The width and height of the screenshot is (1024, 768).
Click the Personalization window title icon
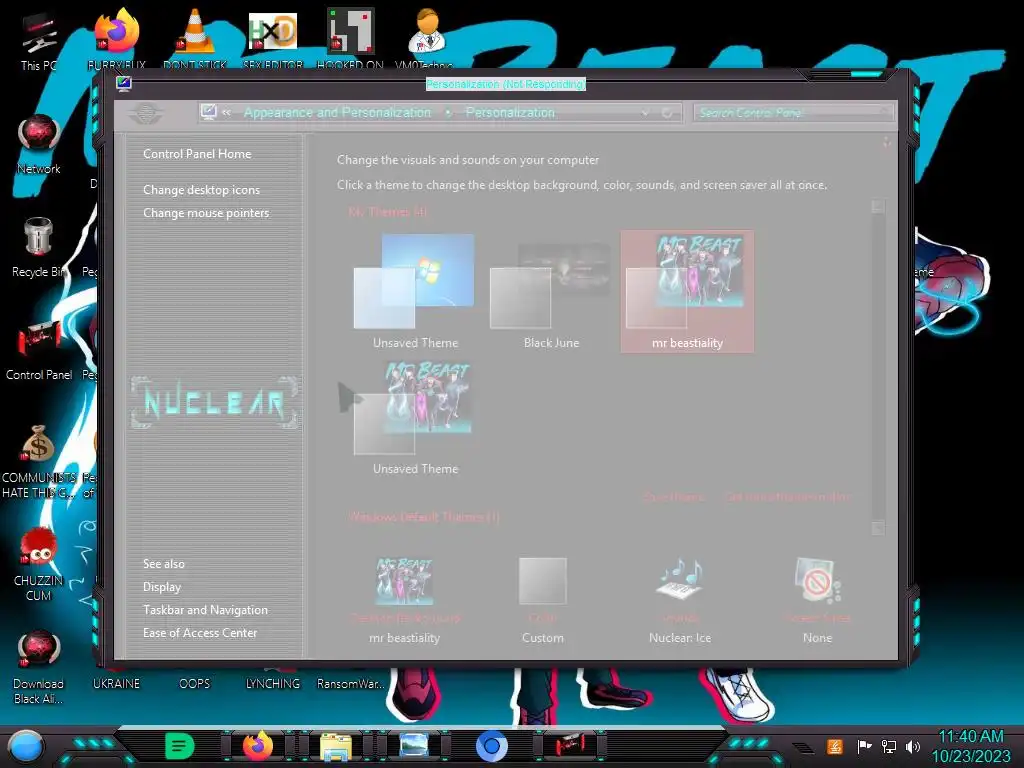[x=123, y=84]
